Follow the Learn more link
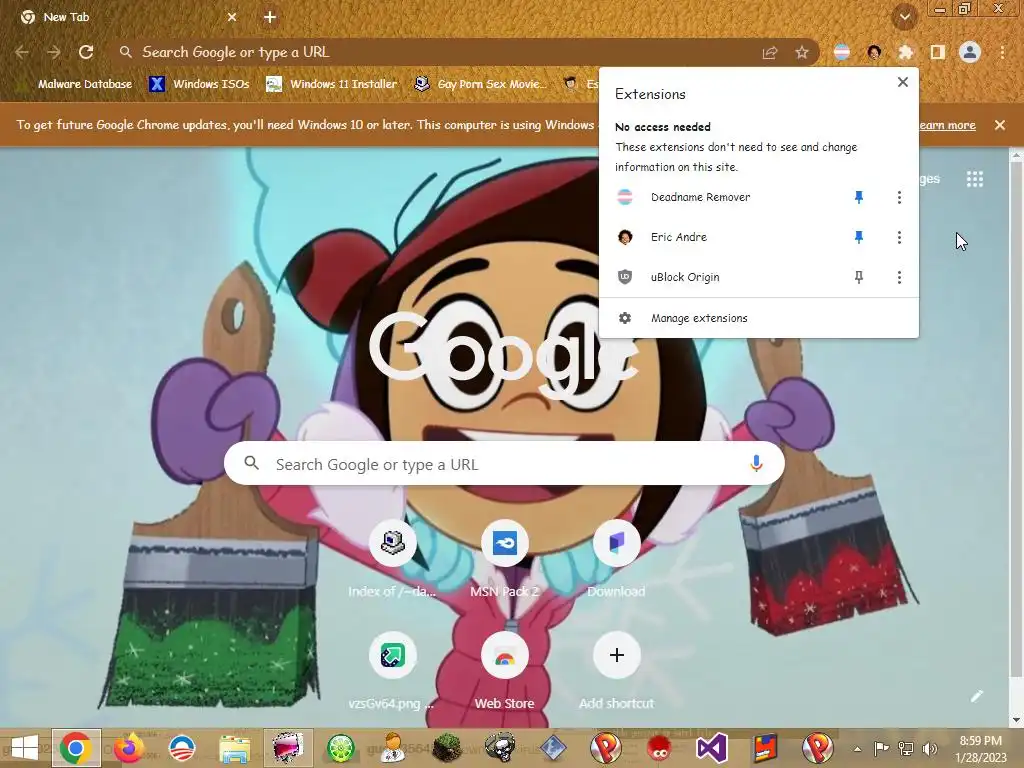The image size is (1024, 768). [x=947, y=125]
